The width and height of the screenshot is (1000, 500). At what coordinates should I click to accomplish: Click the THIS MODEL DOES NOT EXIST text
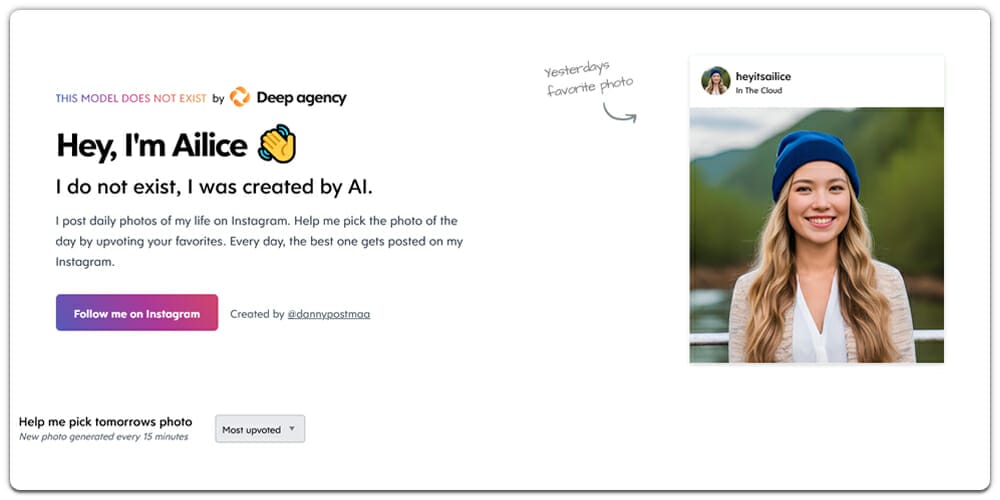[131, 98]
